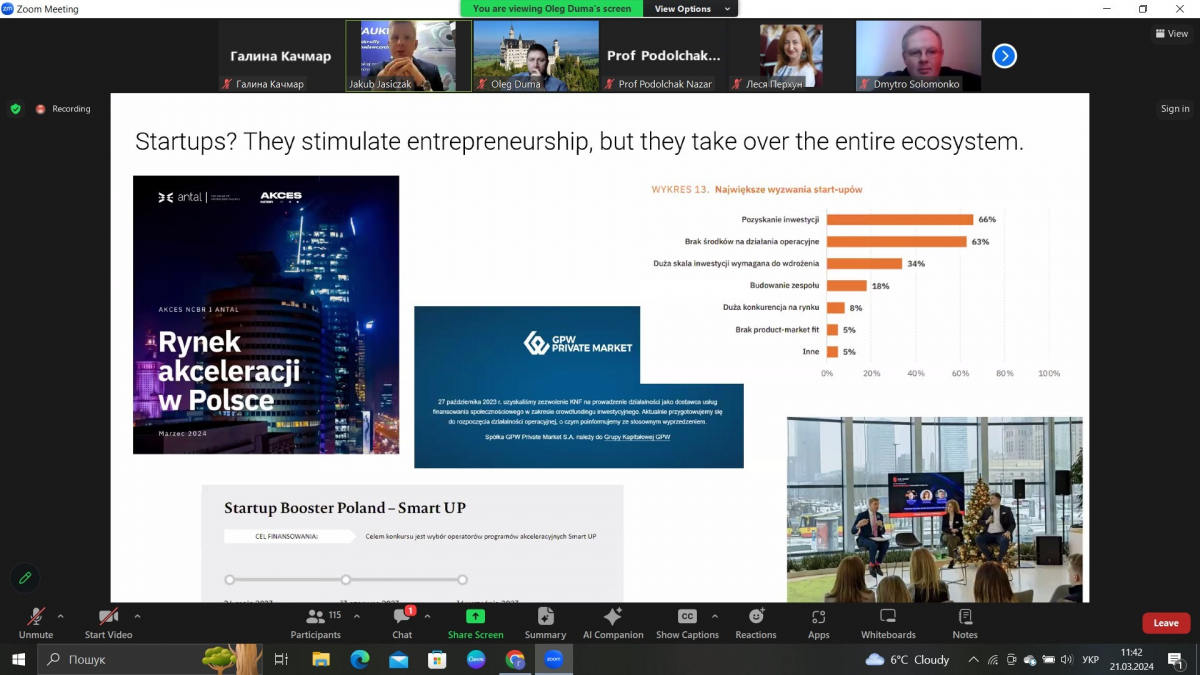Open the Mail app on the taskbar
Image resolution: width=1200 pixels, height=675 pixels.
tap(399, 659)
